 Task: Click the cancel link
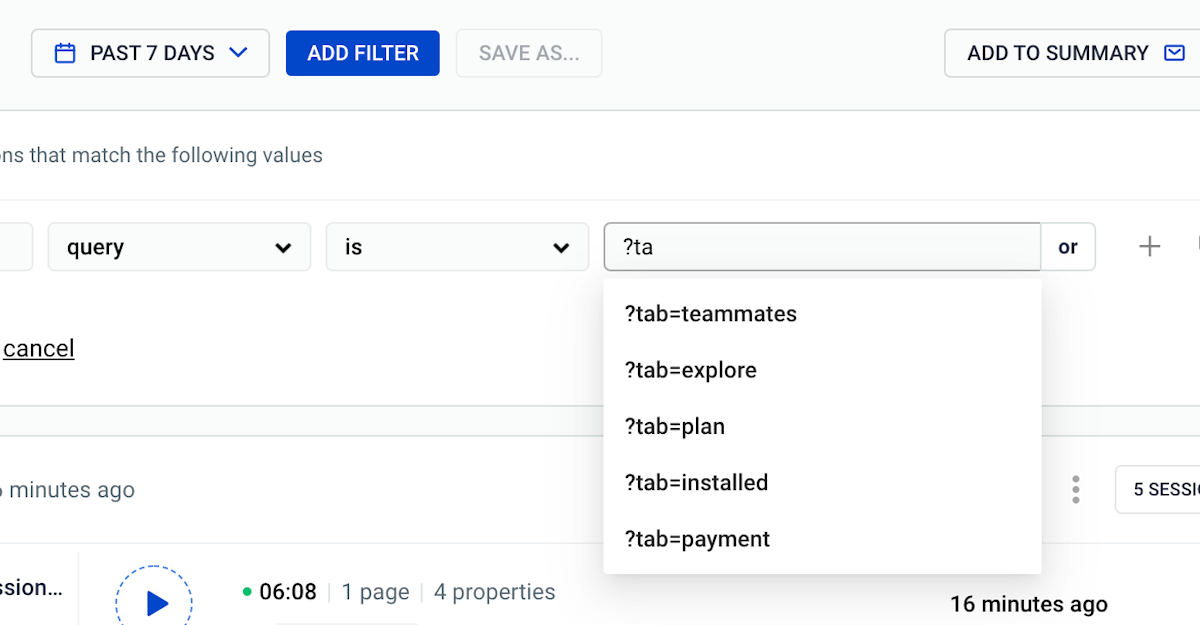39,348
